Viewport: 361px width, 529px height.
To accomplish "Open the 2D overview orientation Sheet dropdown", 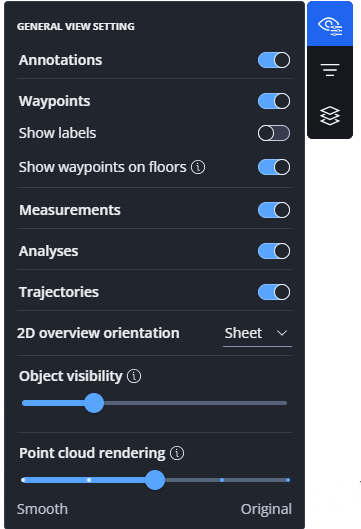I will [257, 334].
